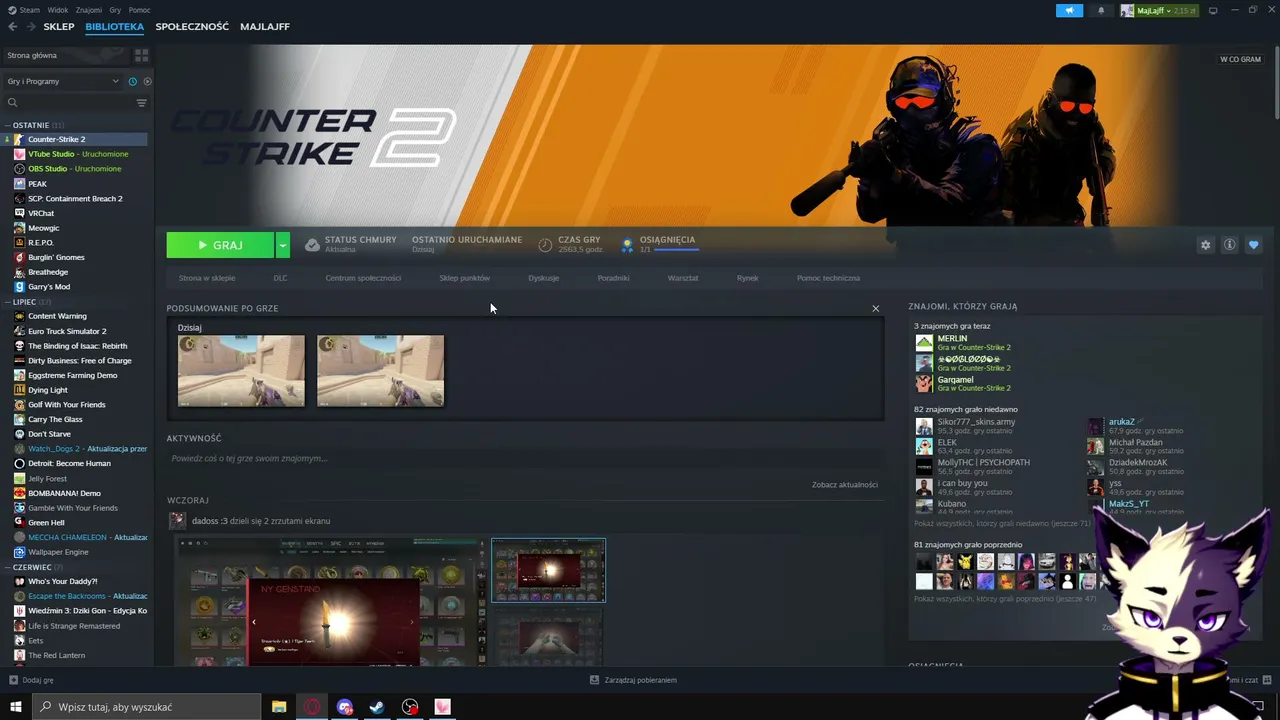Switch library to grid collections view
This screenshot has width=1280, height=720.
[141, 55]
